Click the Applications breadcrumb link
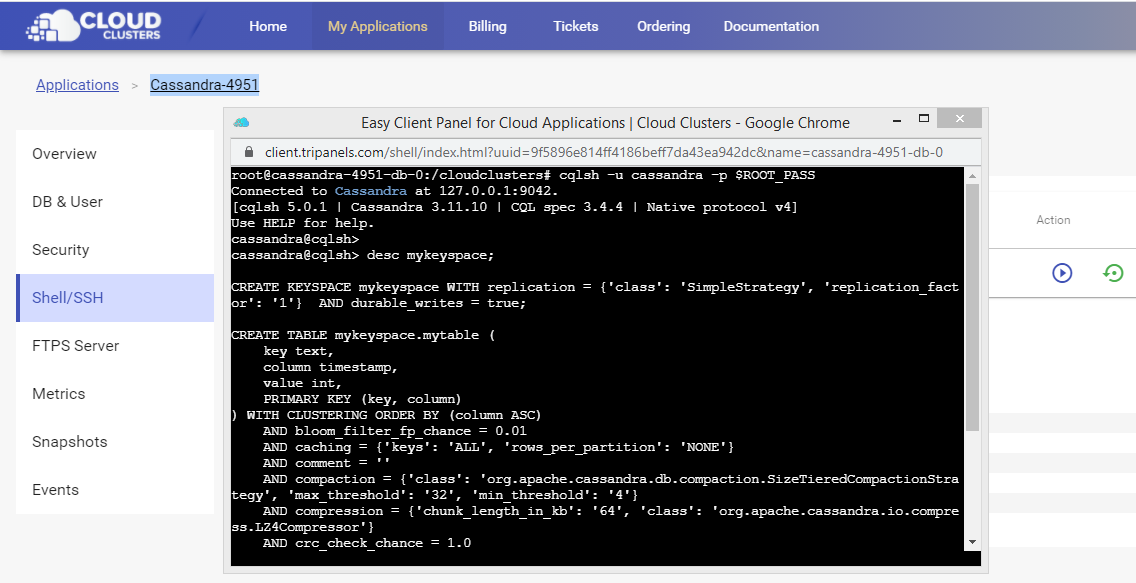 (78, 85)
